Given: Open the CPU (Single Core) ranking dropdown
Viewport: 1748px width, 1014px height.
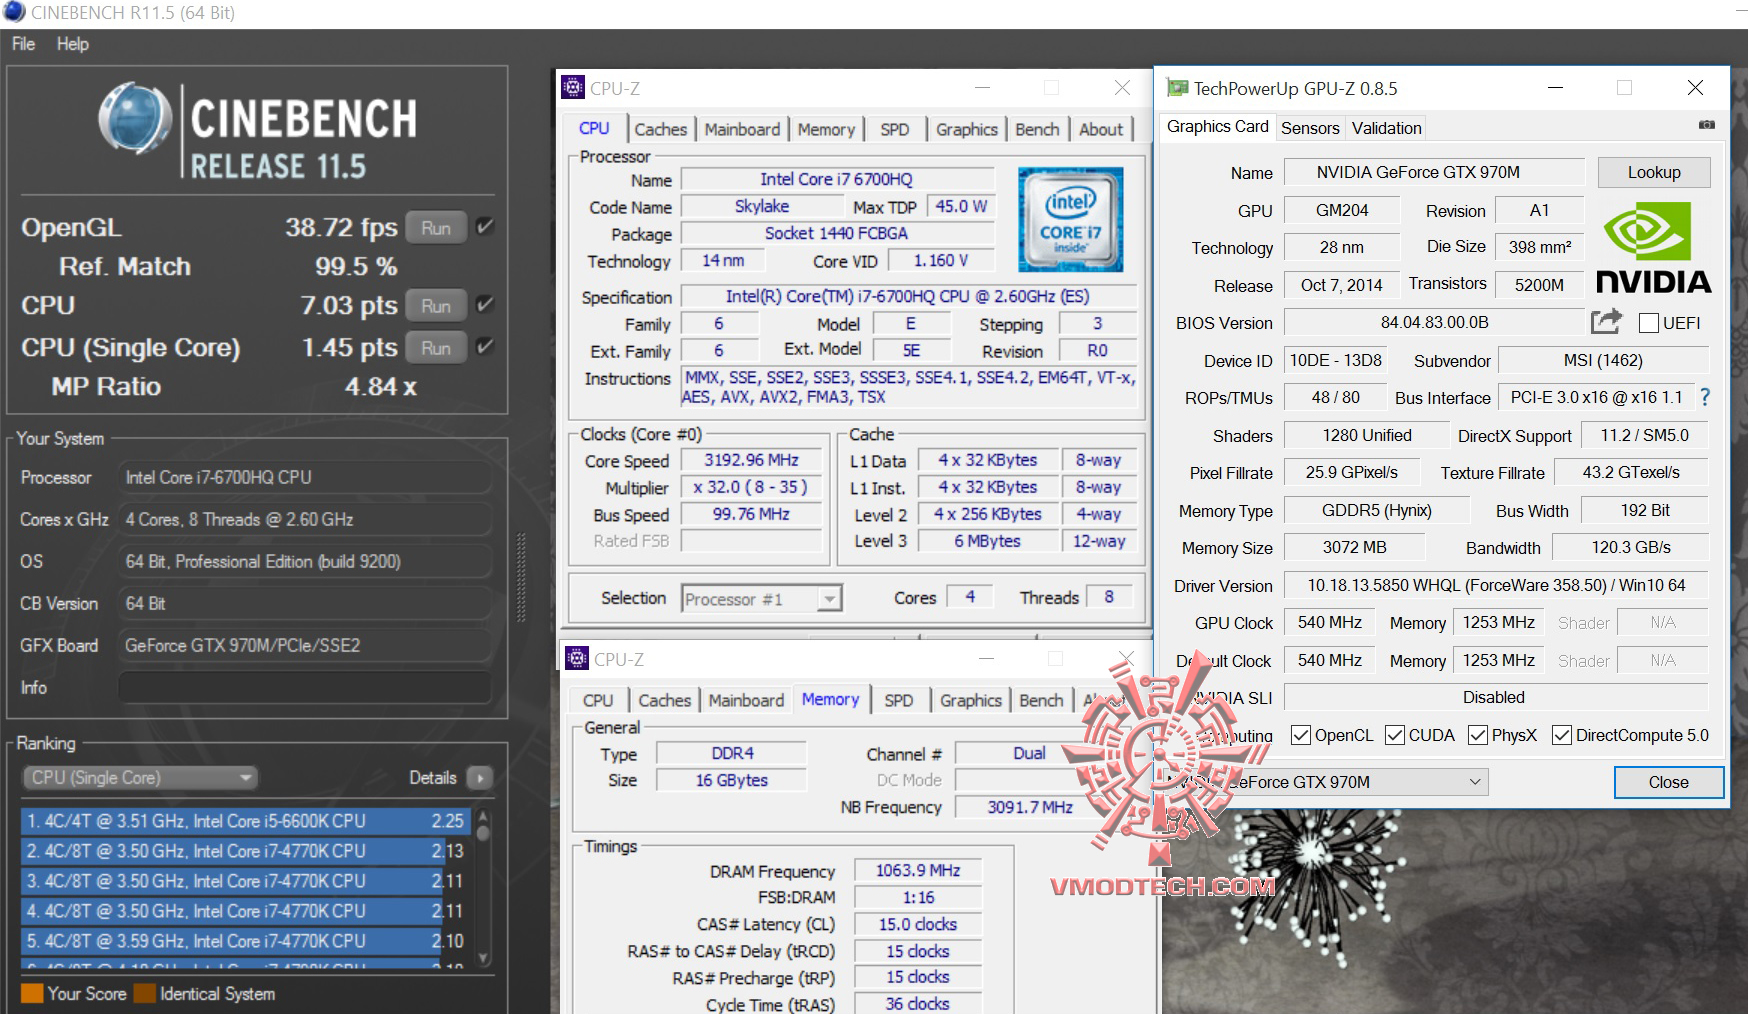Looking at the screenshot, I should [140, 778].
